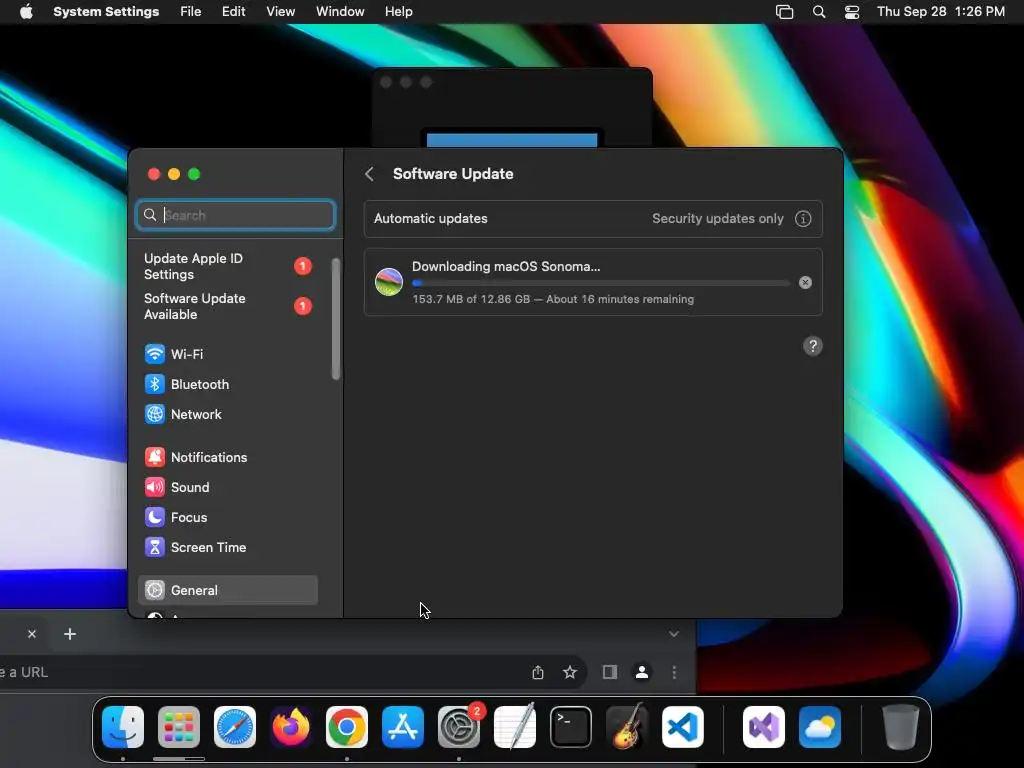Show info for Automatic updates
The height and width of the screenshot is (768, 1024).
(x=803, y=219)
